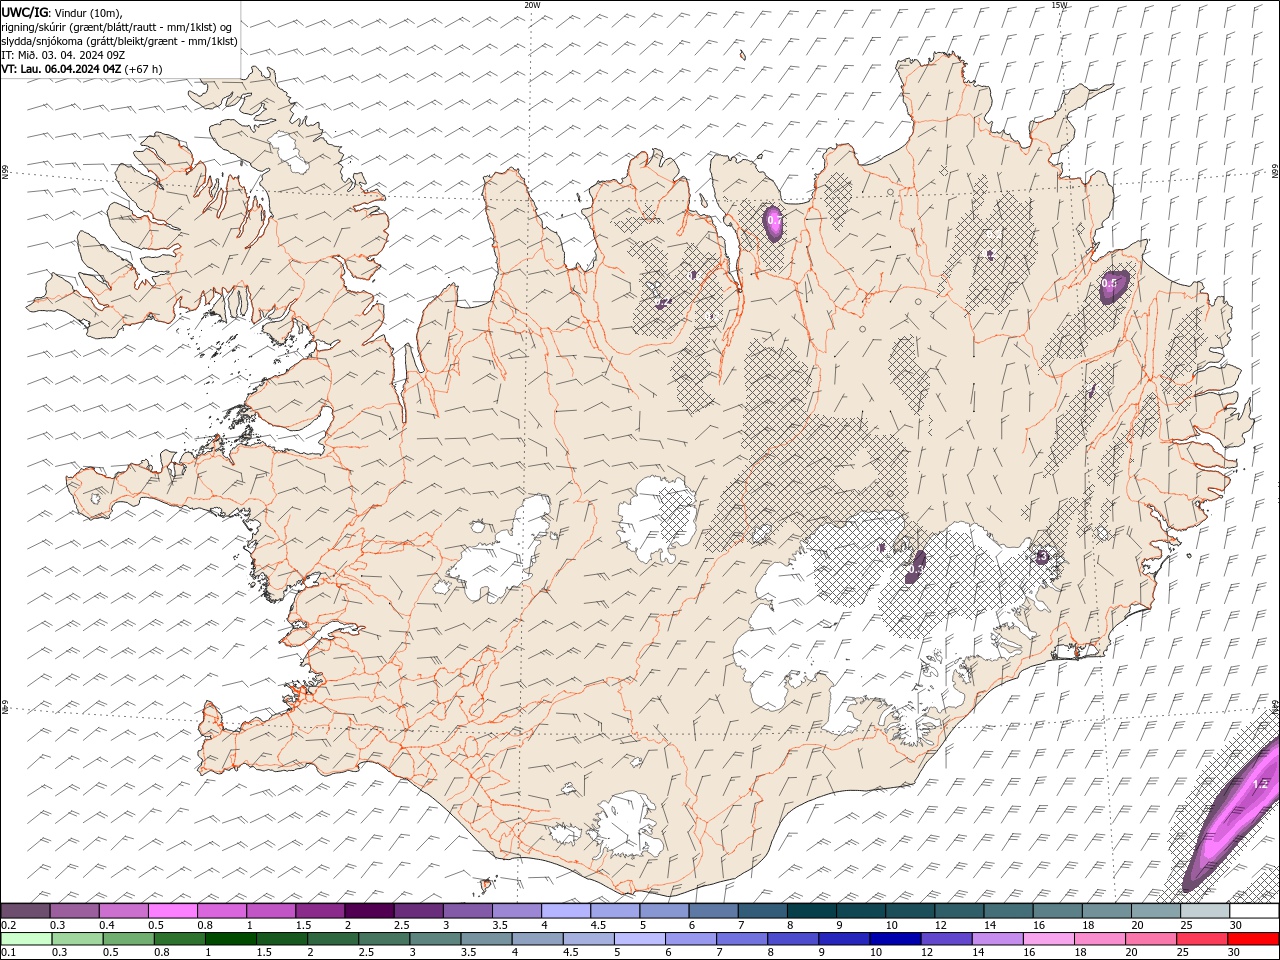Click the "VT: Lau. 06.04.2024 04Z (+67 h)" line
Viewport: 1280px width, 960px height.
click(x=82, y=69)
